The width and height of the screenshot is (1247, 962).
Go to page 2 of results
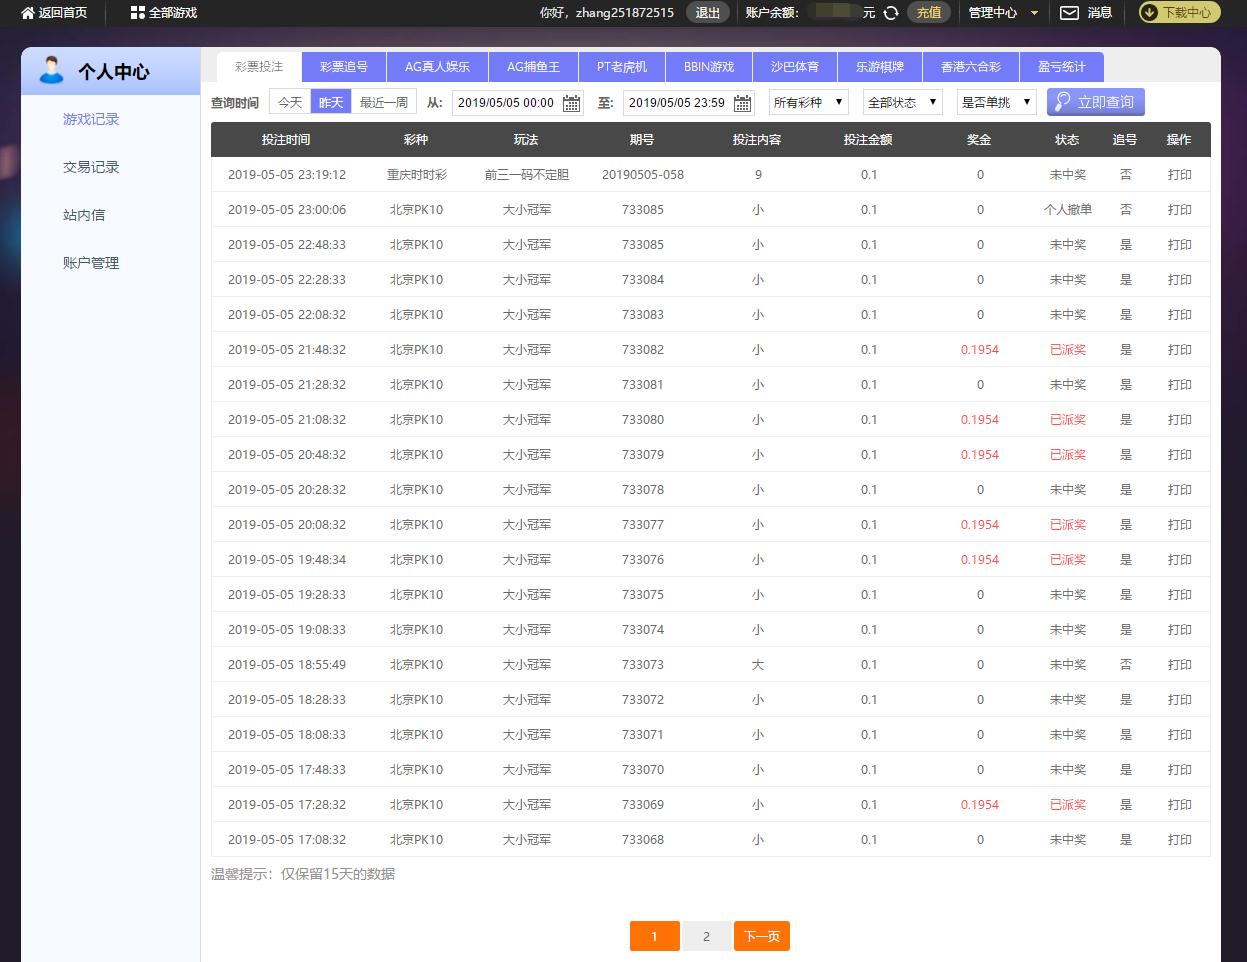coord(706,936)
